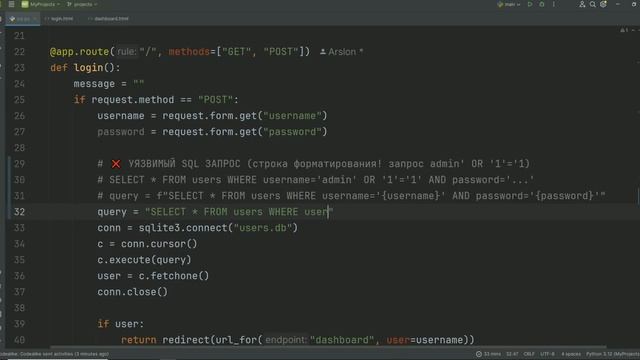The image size is (640, 360).
Task: Open the Code With Me user icon
Action: click(582, 4)
